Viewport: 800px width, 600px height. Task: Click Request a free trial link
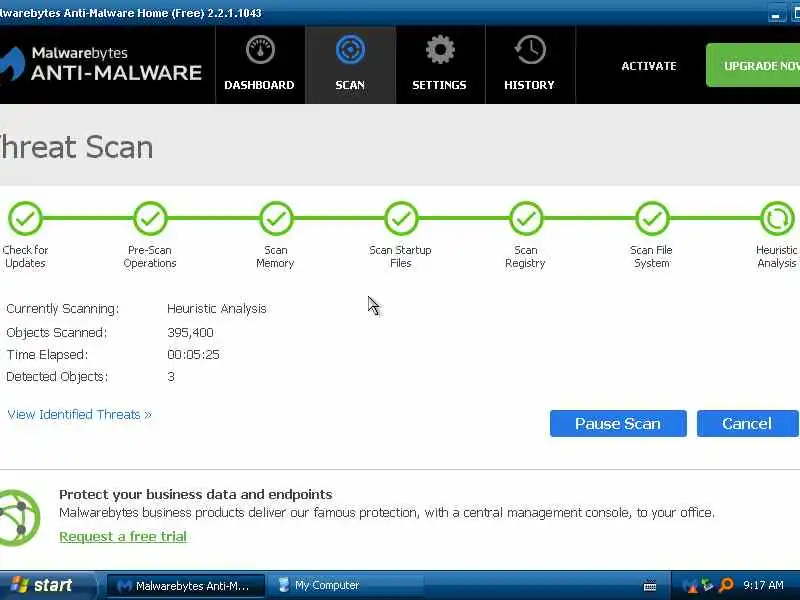[123, 536]
